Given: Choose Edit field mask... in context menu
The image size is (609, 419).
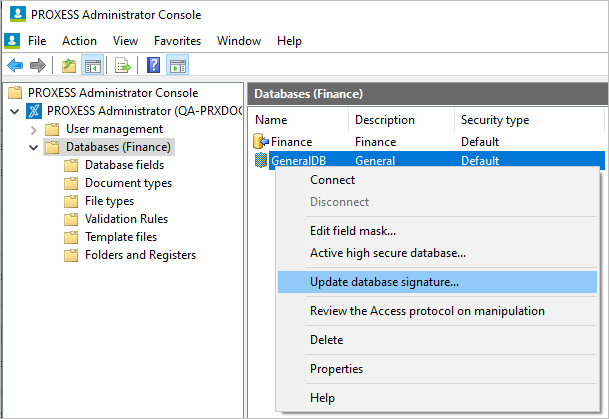Looking at the screenshot, I should 437,231.
